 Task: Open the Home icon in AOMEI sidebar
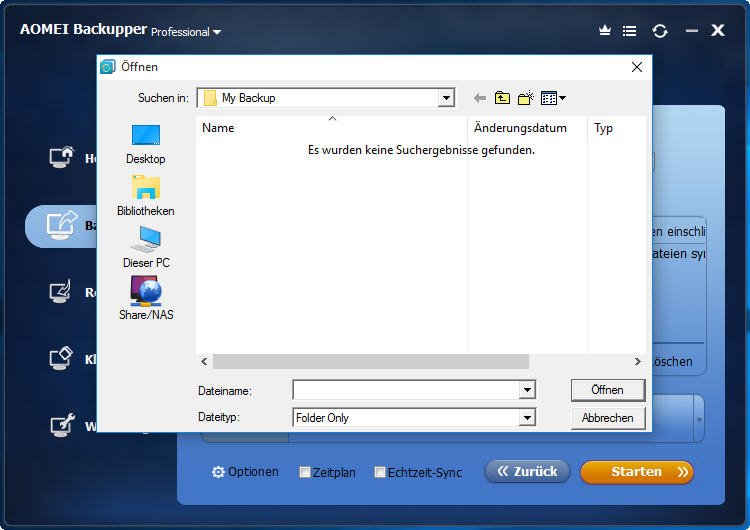pos(62,157)
